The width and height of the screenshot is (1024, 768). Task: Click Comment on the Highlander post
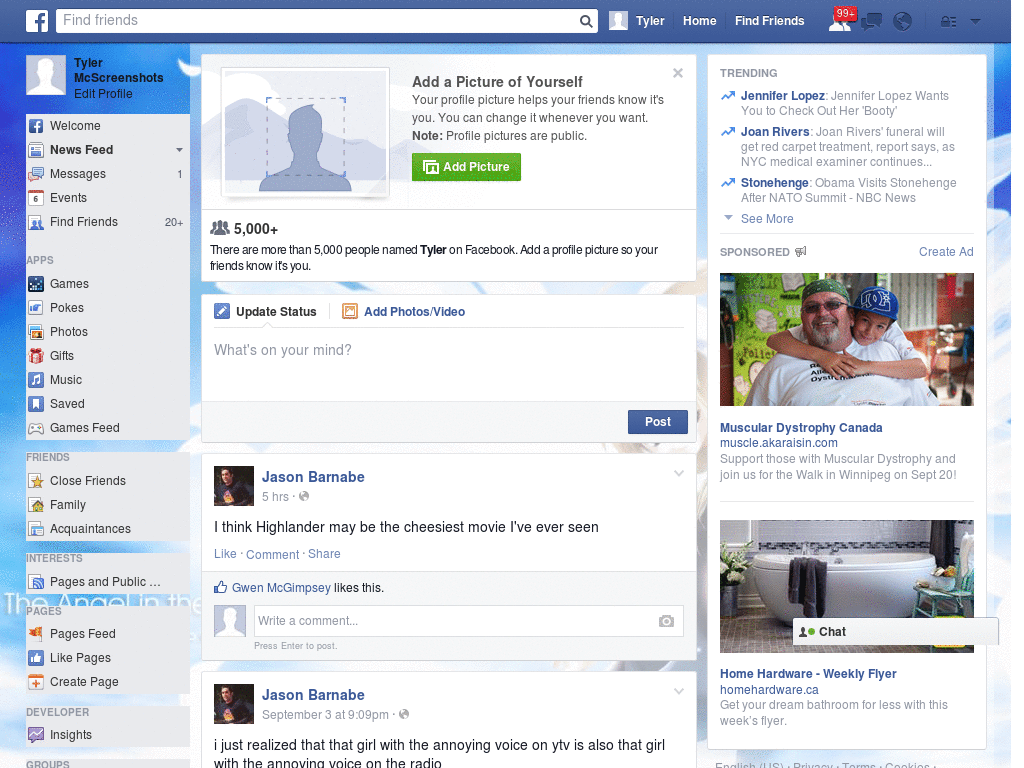pyautogui.click(x=272, y=554)
